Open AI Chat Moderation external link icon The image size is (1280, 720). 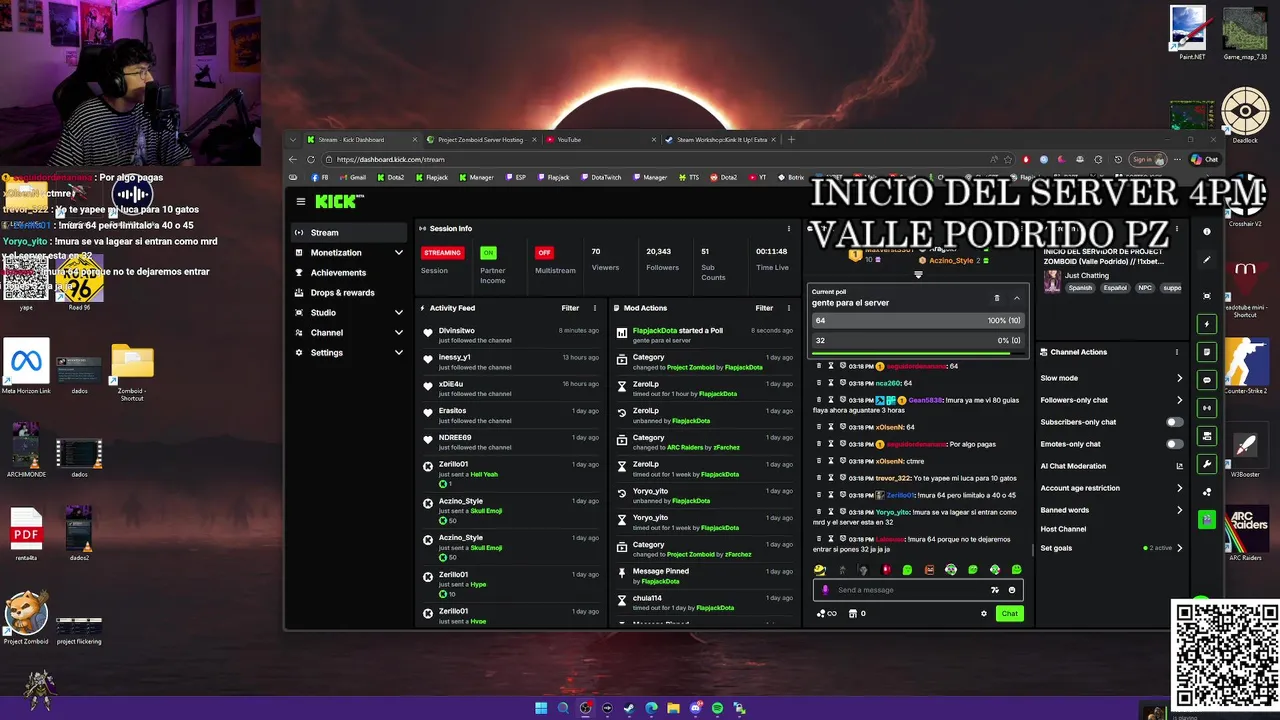pyautogui.click(x=1179, y=466)
